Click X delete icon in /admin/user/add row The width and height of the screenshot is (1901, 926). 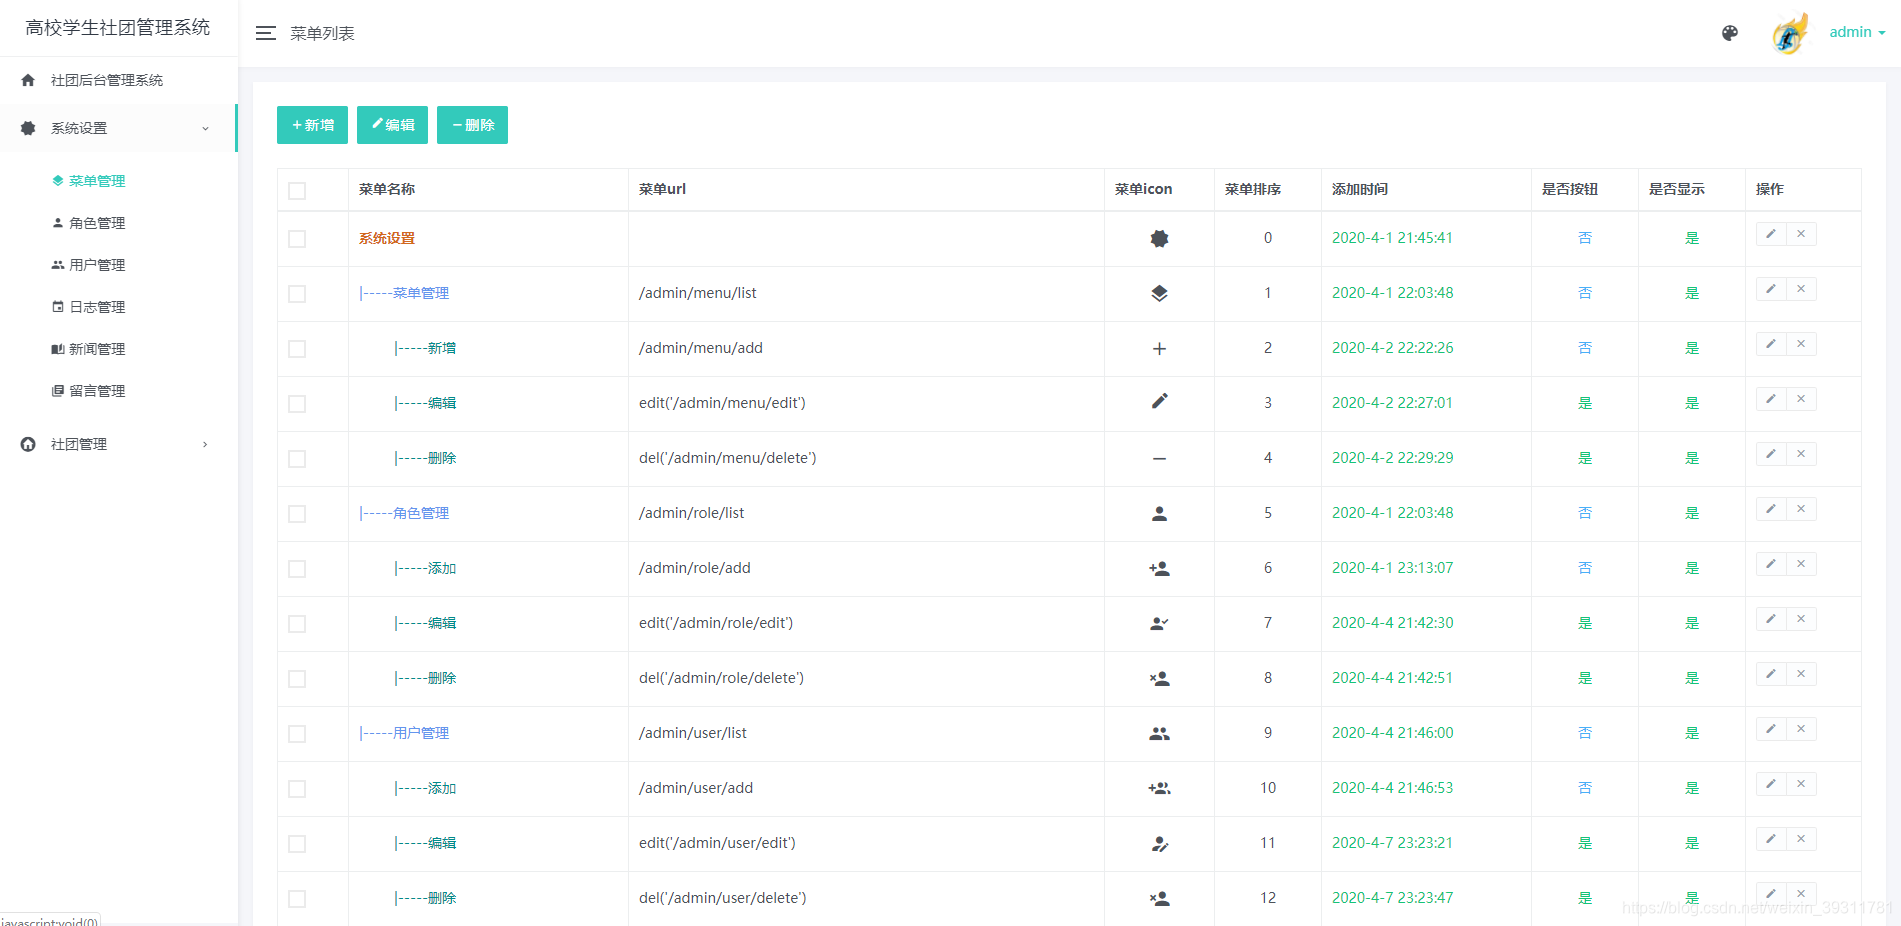coord(1801,784)
